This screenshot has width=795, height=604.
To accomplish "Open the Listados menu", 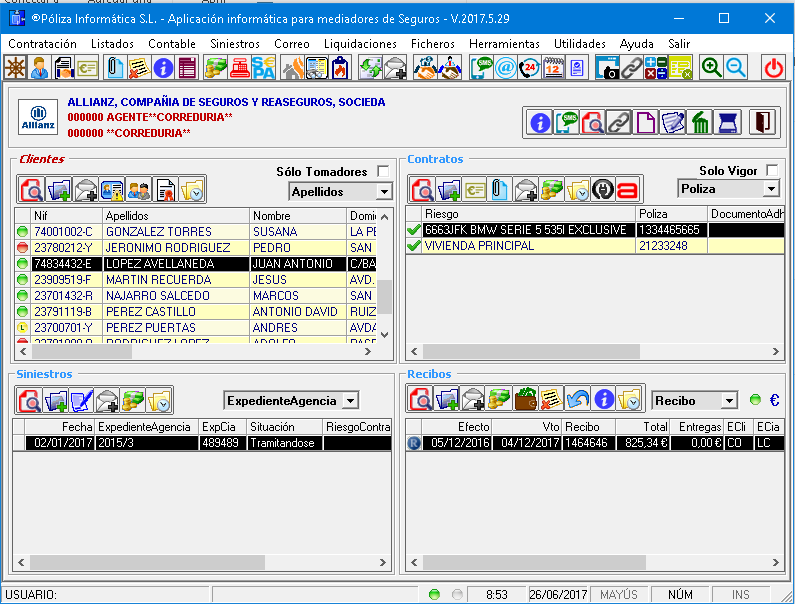I will (x=113, y=44).
